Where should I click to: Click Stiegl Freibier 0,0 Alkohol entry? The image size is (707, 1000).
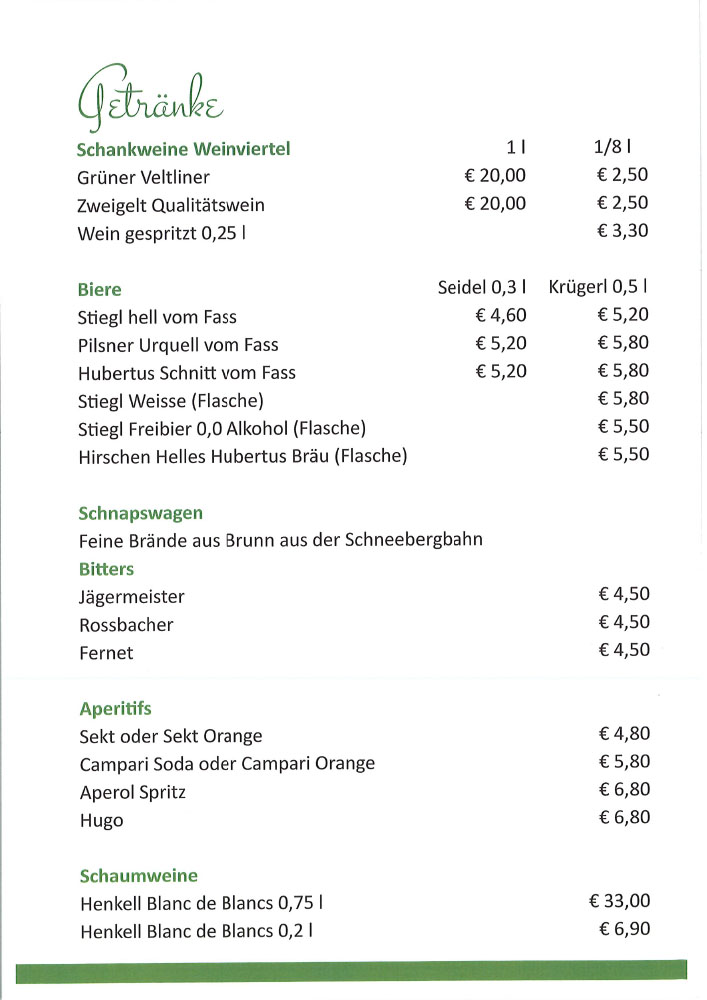pyautogui.click(x=222, y=429)
